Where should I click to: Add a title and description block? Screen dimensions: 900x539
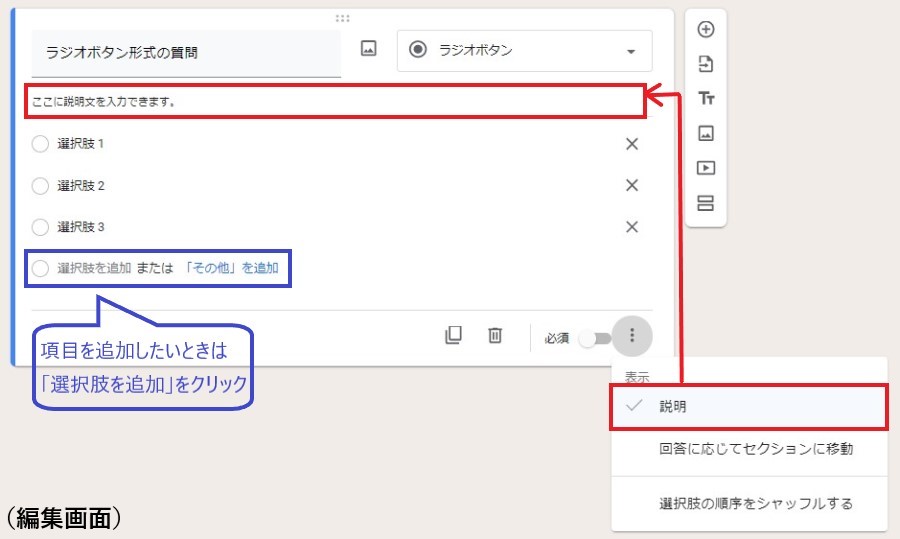coord(706,98)
